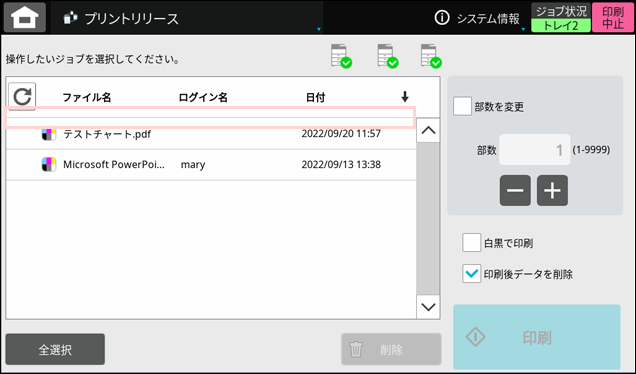This screenshot has width=636, height=374.
Task: Enable 白黒で印刷 checkbox
Action: coord(471,243)
